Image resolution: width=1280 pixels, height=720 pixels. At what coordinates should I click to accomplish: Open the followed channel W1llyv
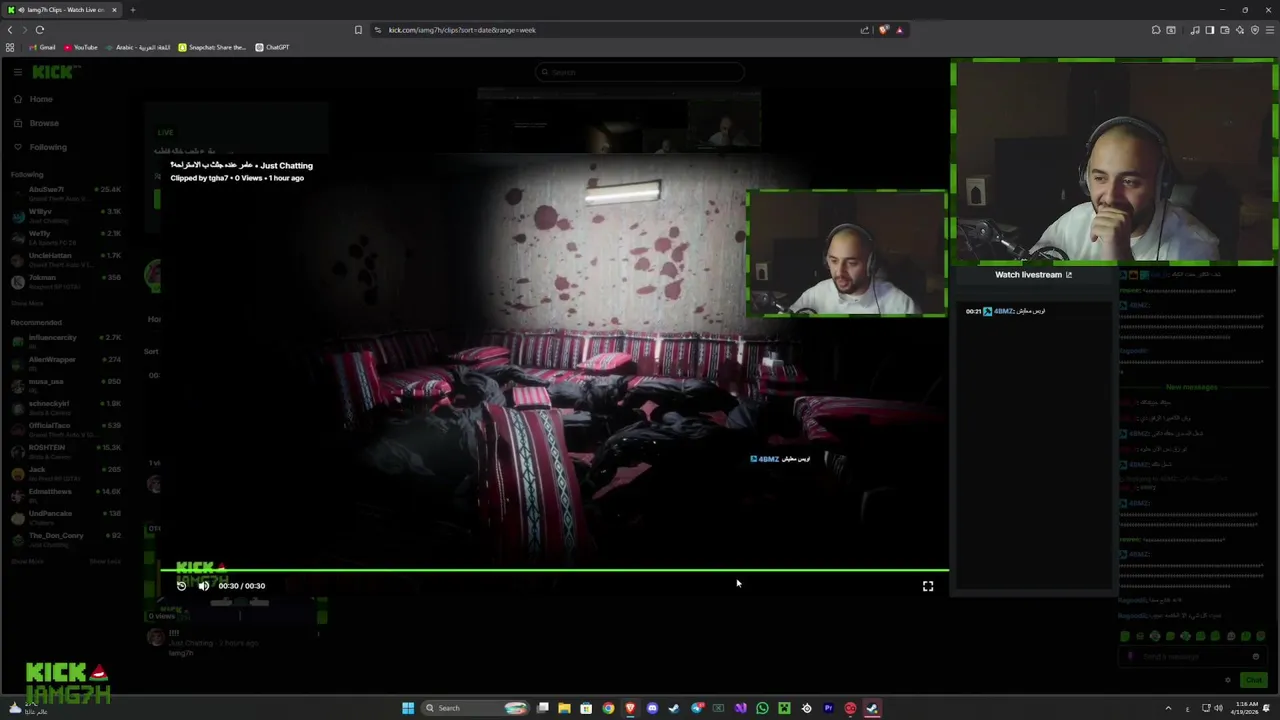(66, 215)
